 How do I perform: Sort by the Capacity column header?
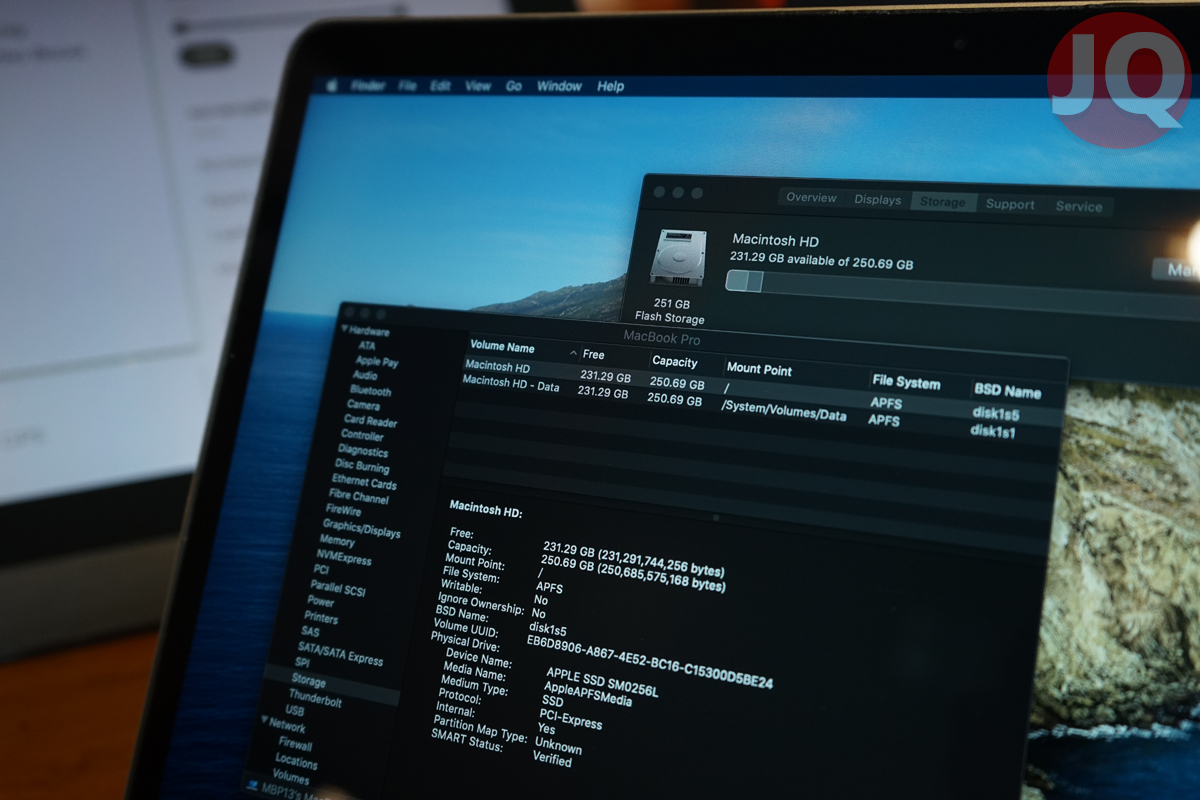[674, 362]
